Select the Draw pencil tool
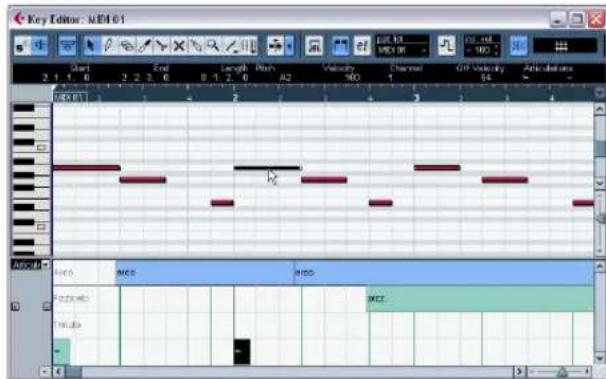606x379 pixels. tap(108, 46)
